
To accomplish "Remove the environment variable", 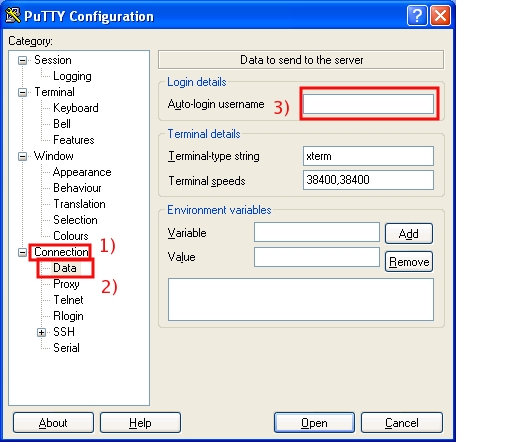I will click(x=409, y=262).
